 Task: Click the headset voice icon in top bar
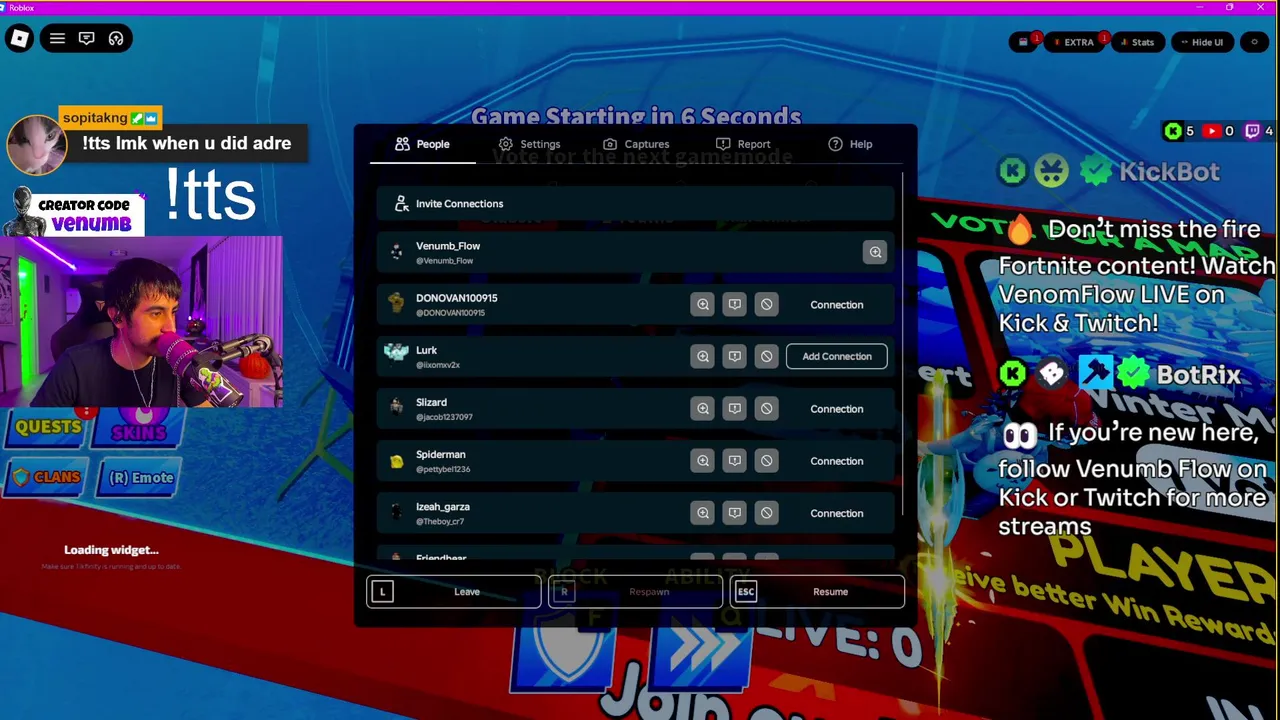116,38
